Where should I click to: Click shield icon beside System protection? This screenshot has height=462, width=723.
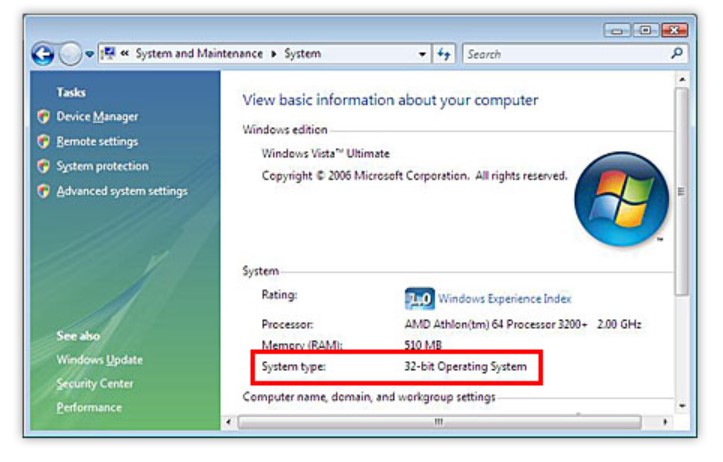pyautogui.click(x=43, y=166)
